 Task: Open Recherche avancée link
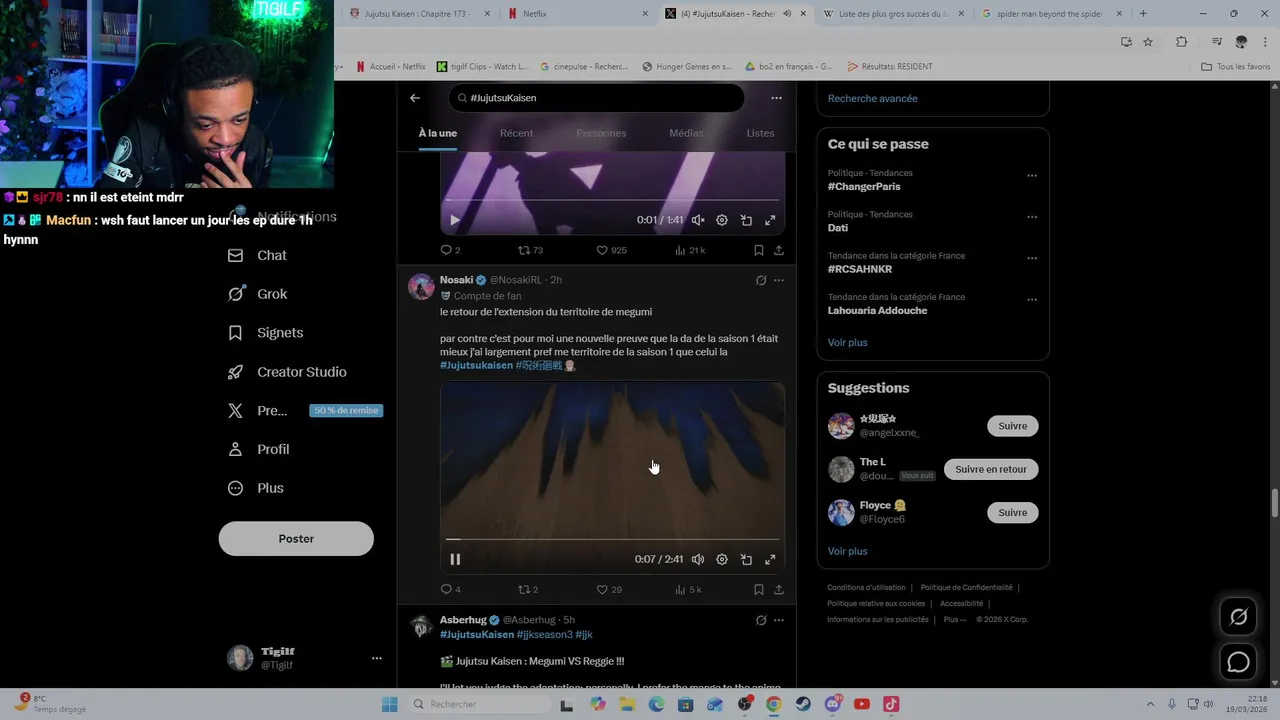[872, 98]
